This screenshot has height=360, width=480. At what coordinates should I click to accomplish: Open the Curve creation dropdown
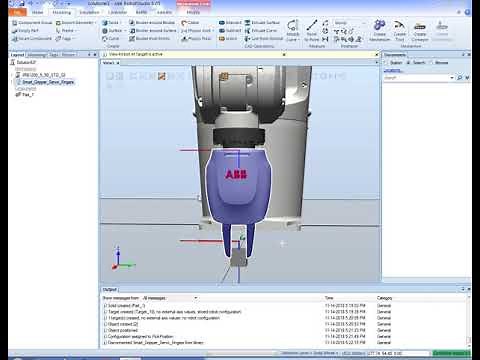[x=111, y=39]
